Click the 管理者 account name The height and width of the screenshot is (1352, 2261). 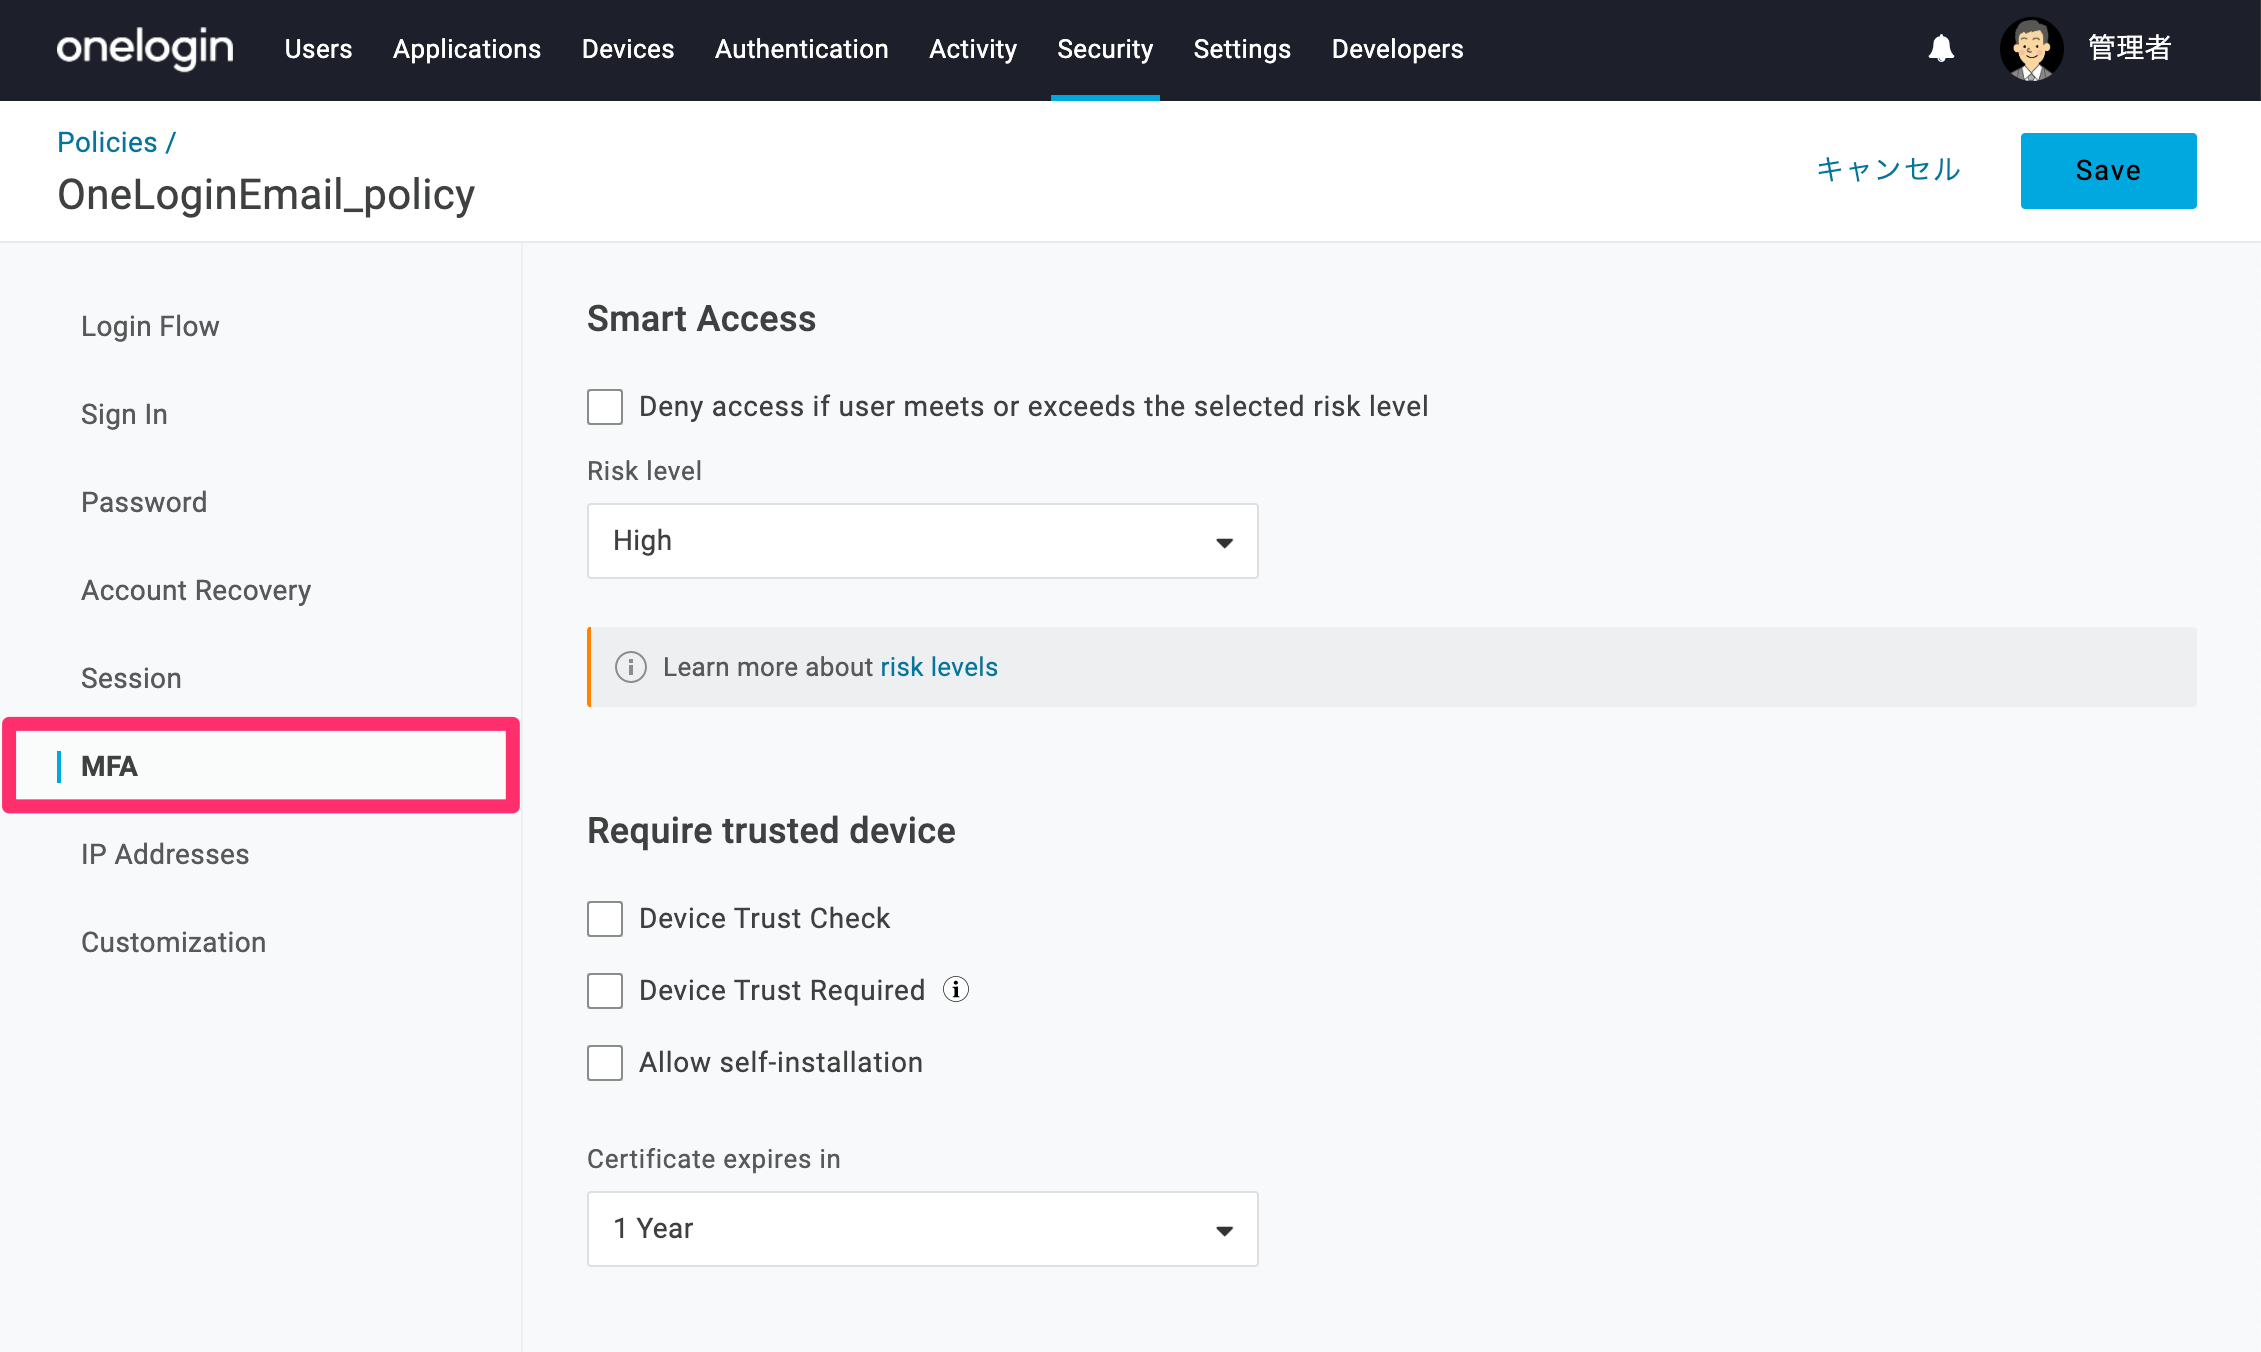point(2130,48)
